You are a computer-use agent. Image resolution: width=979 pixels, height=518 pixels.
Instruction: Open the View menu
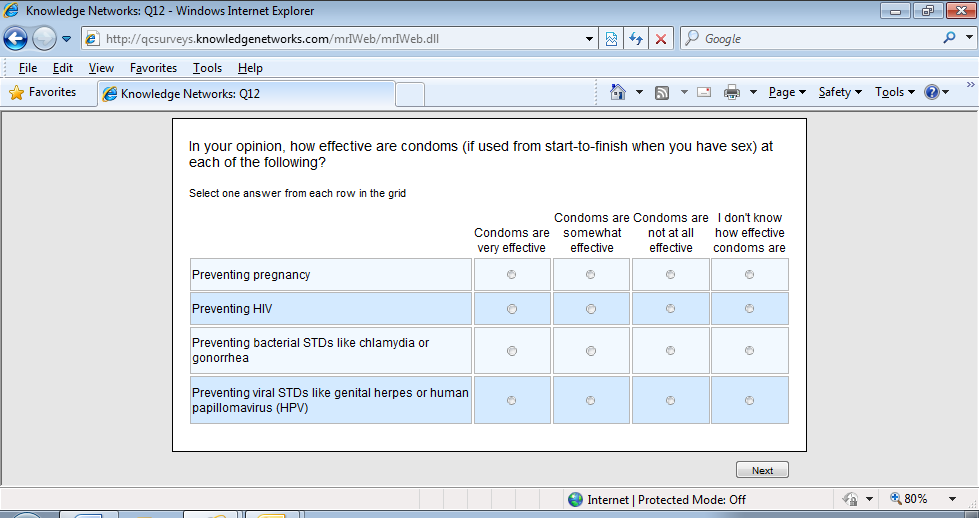pyautogui.click(x=101, y=68)
